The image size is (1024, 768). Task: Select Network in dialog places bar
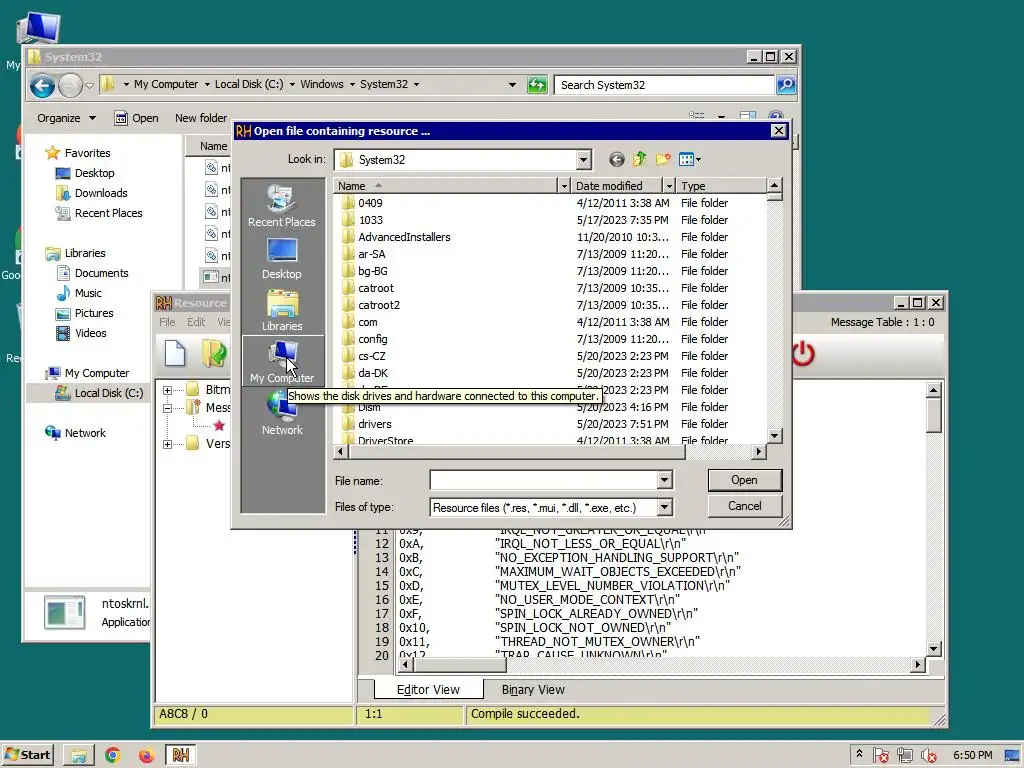click(282, 415)
